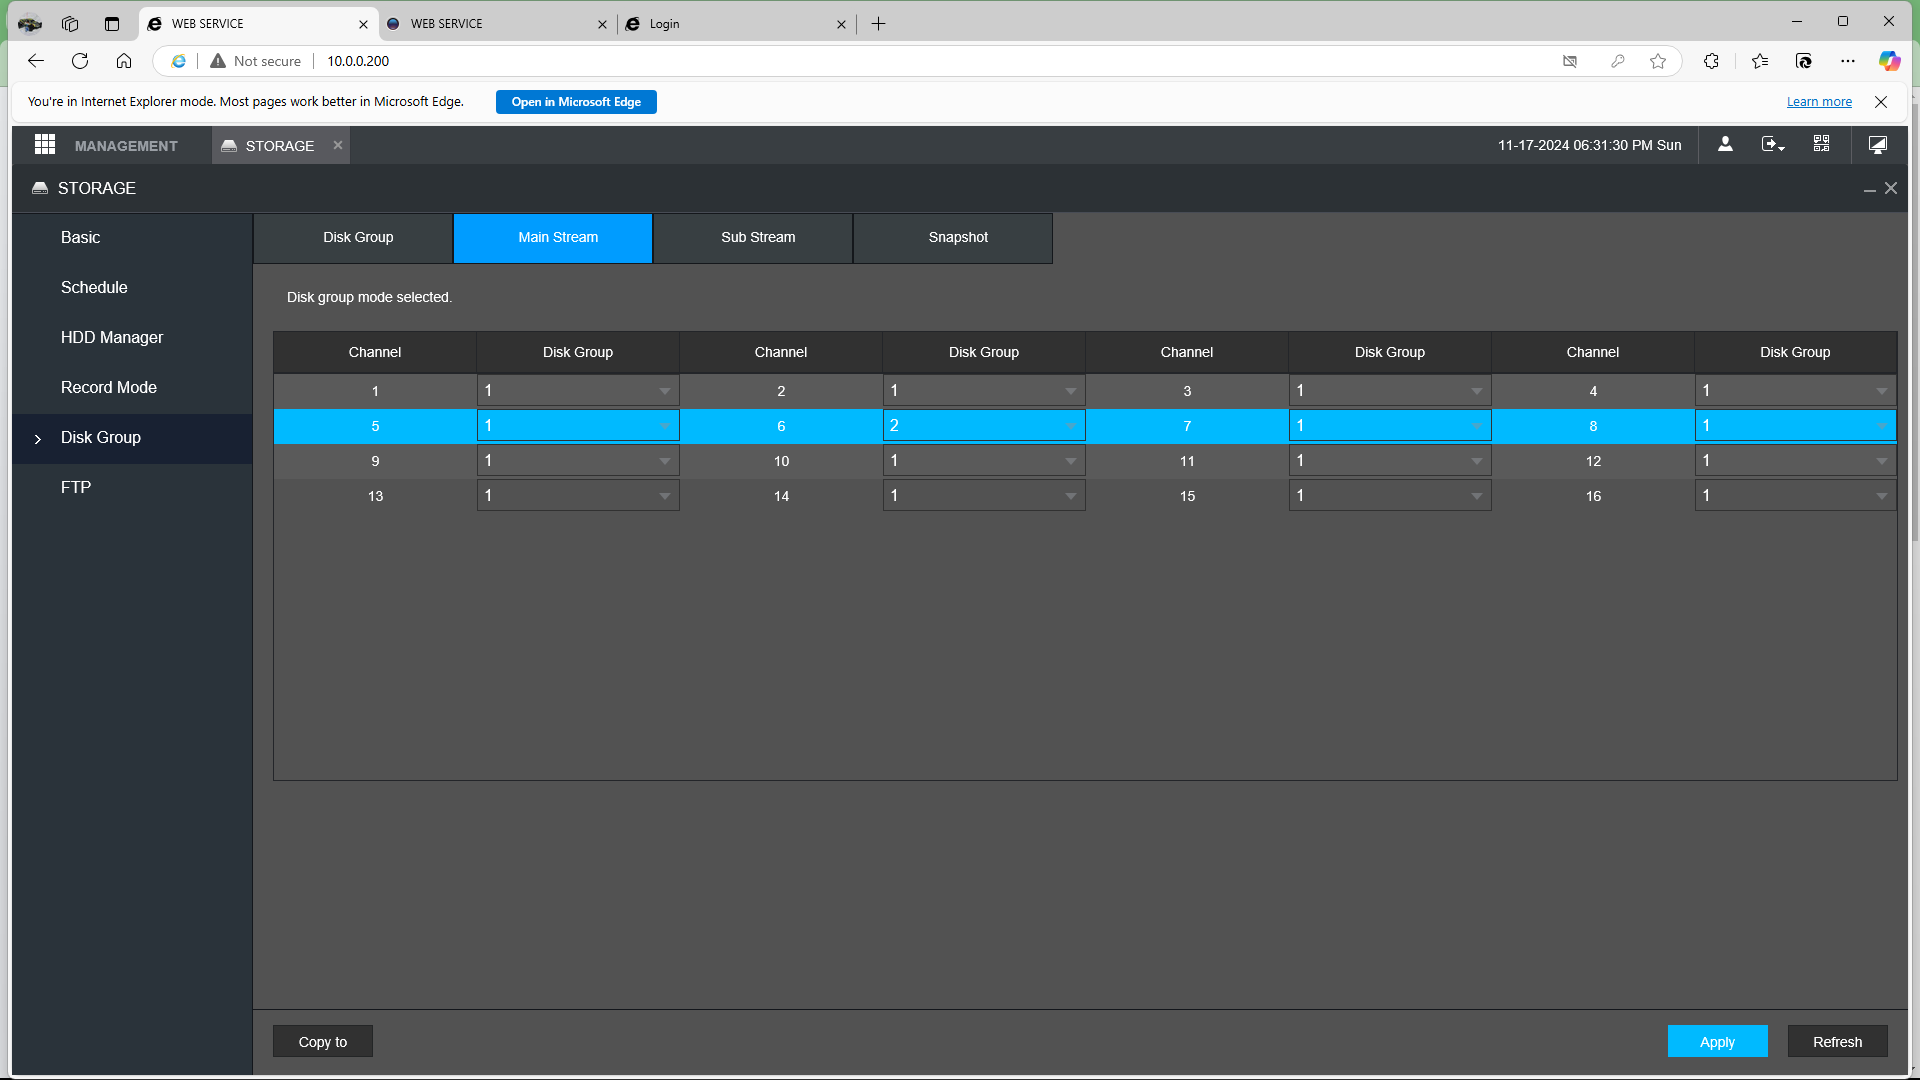Open Disk Group dropdown for channel 6
Screen dimensions: 1920x1080
pos(984,426)
